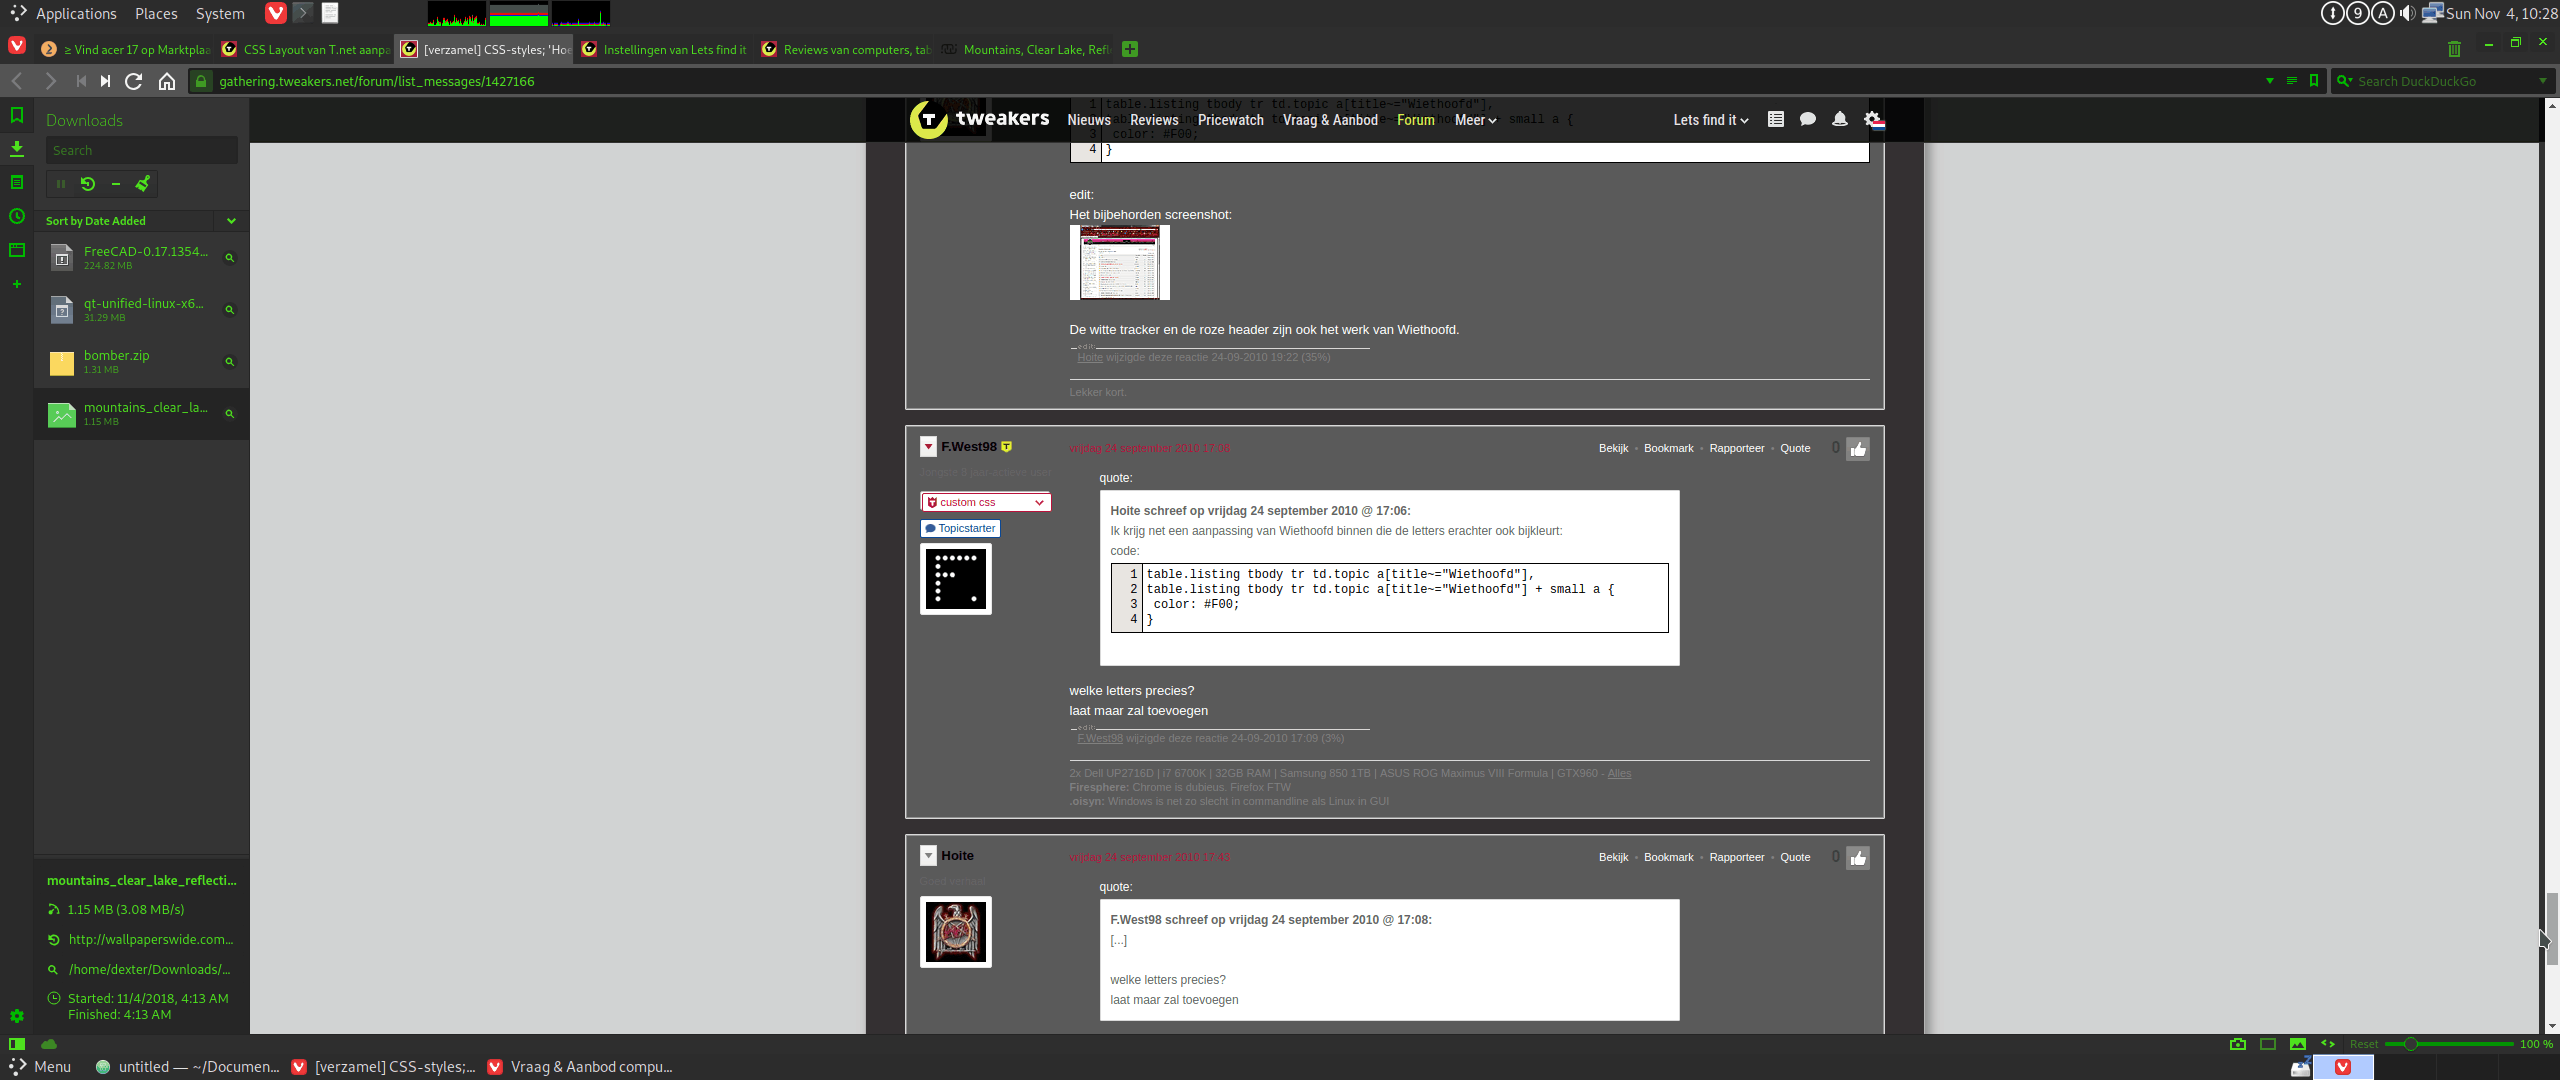Toggle the panel visibility in status bar
This screenshot has width=2560, height=1080.
click(17, 1044)
